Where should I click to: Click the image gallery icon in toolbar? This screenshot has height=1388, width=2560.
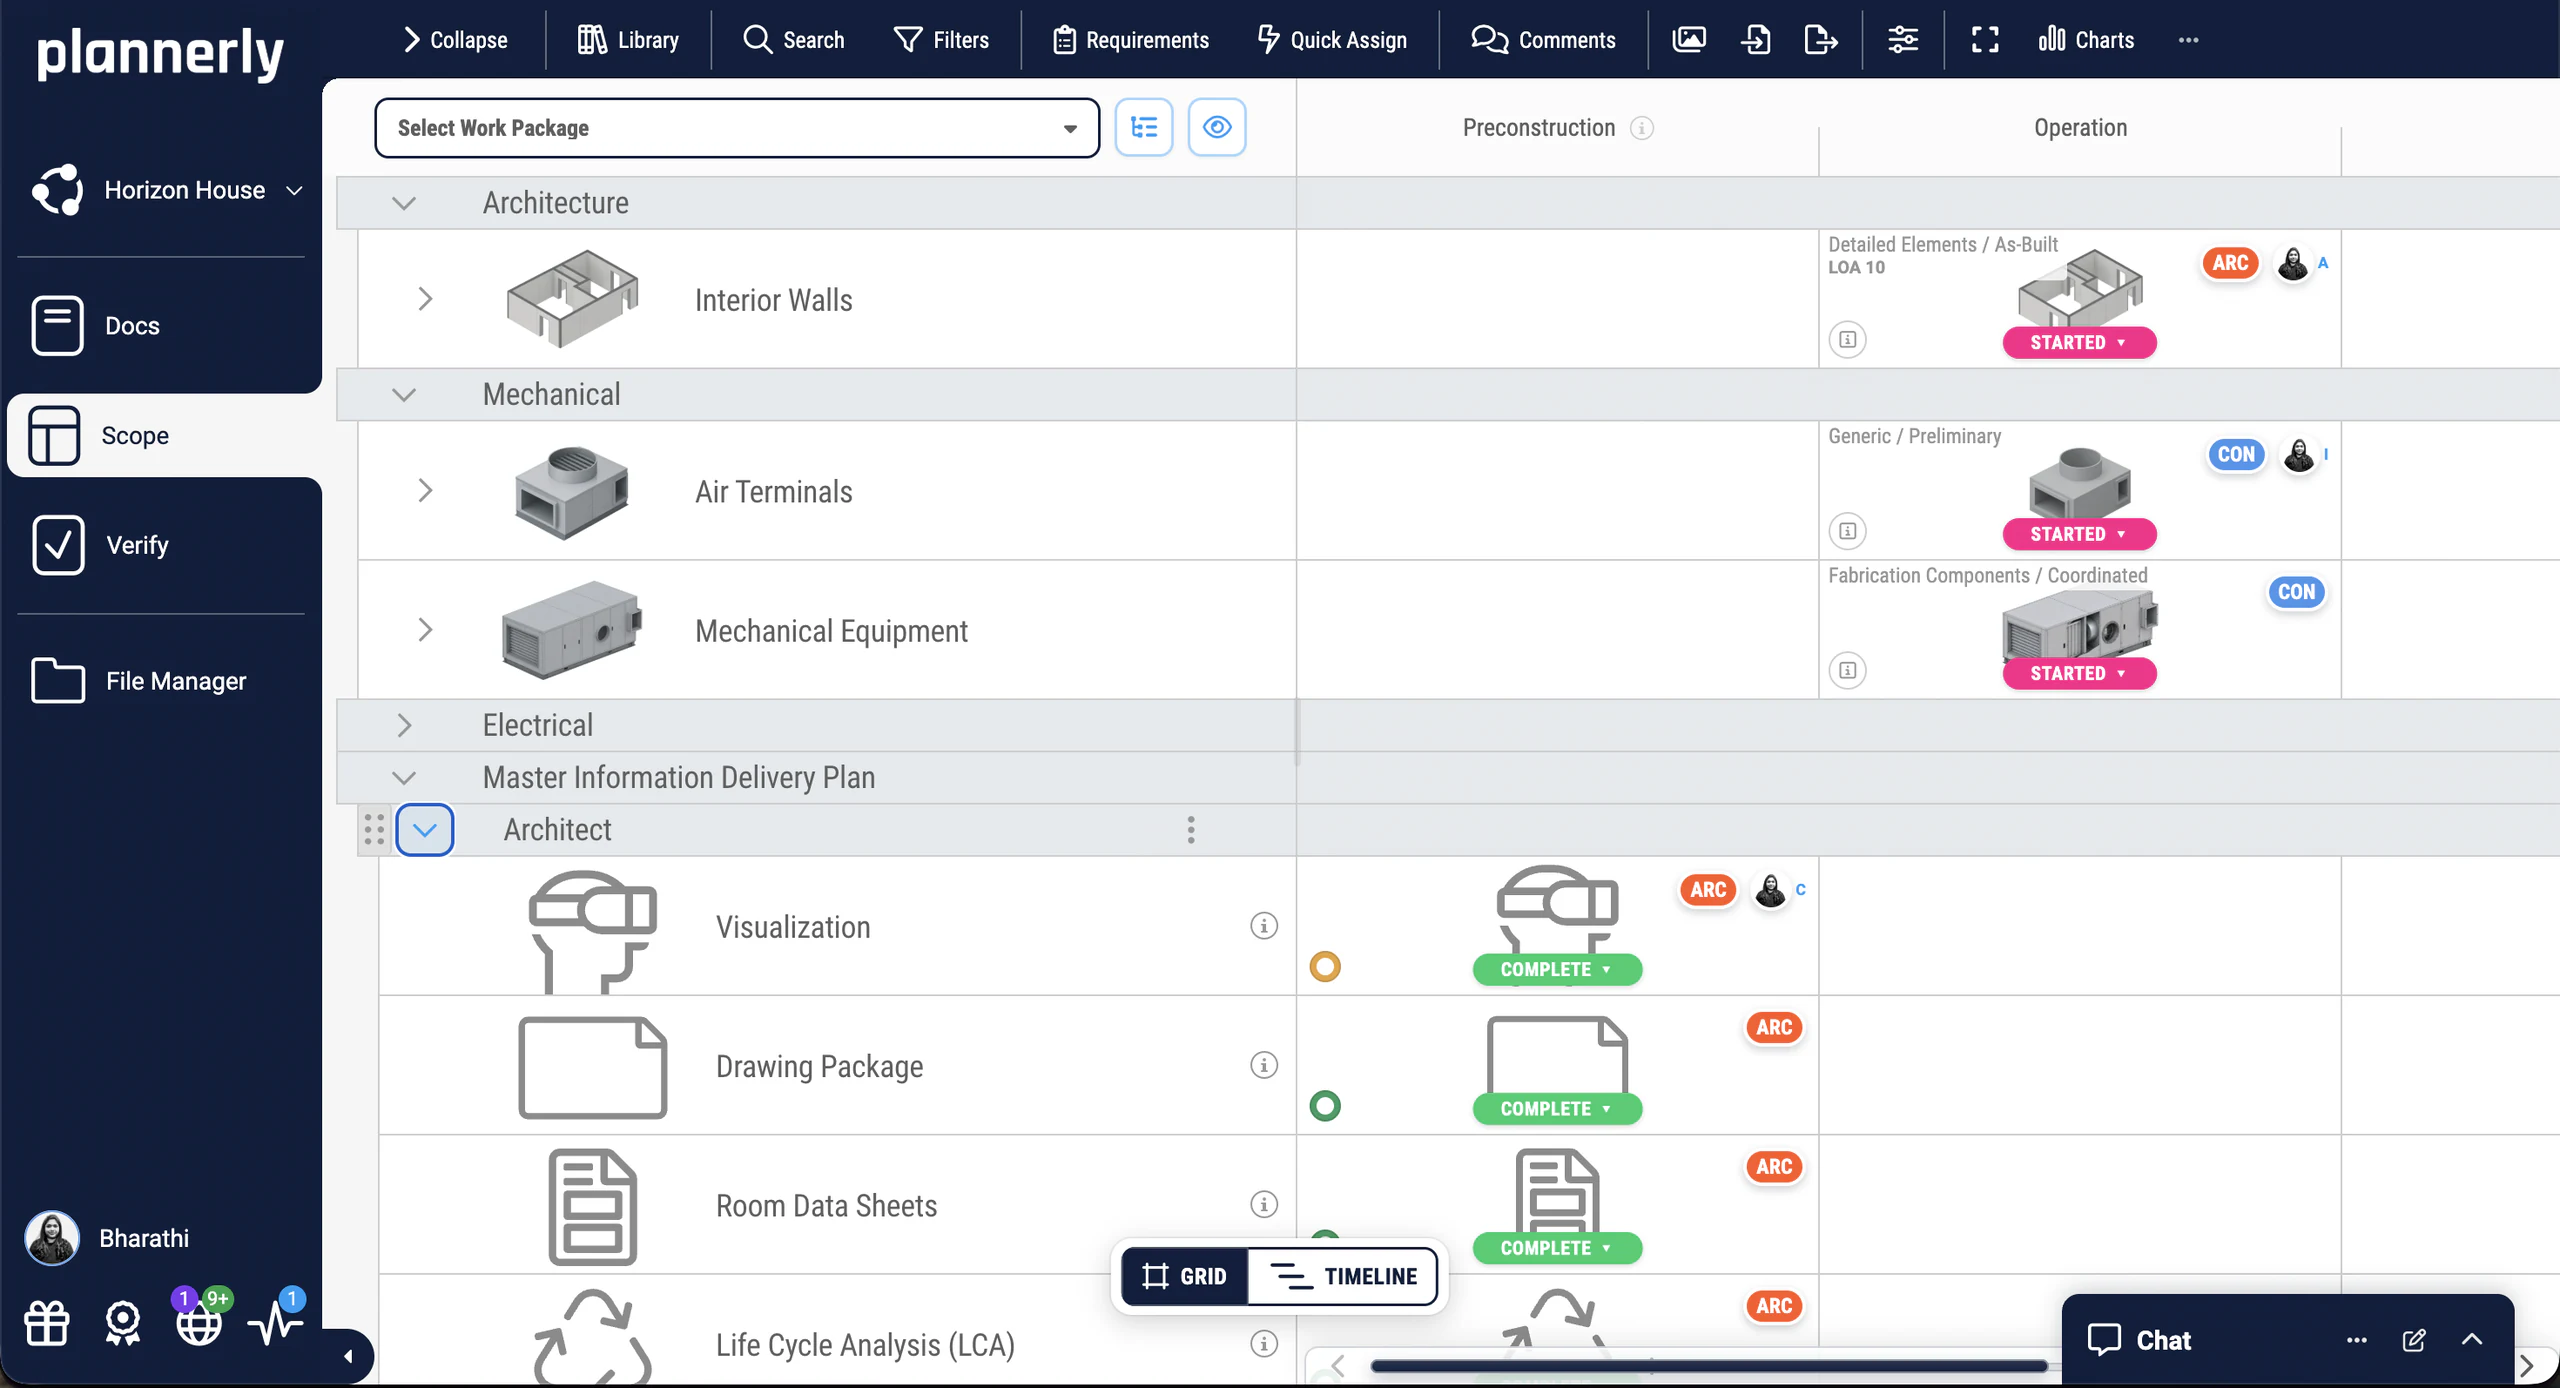pos(1689,40)
